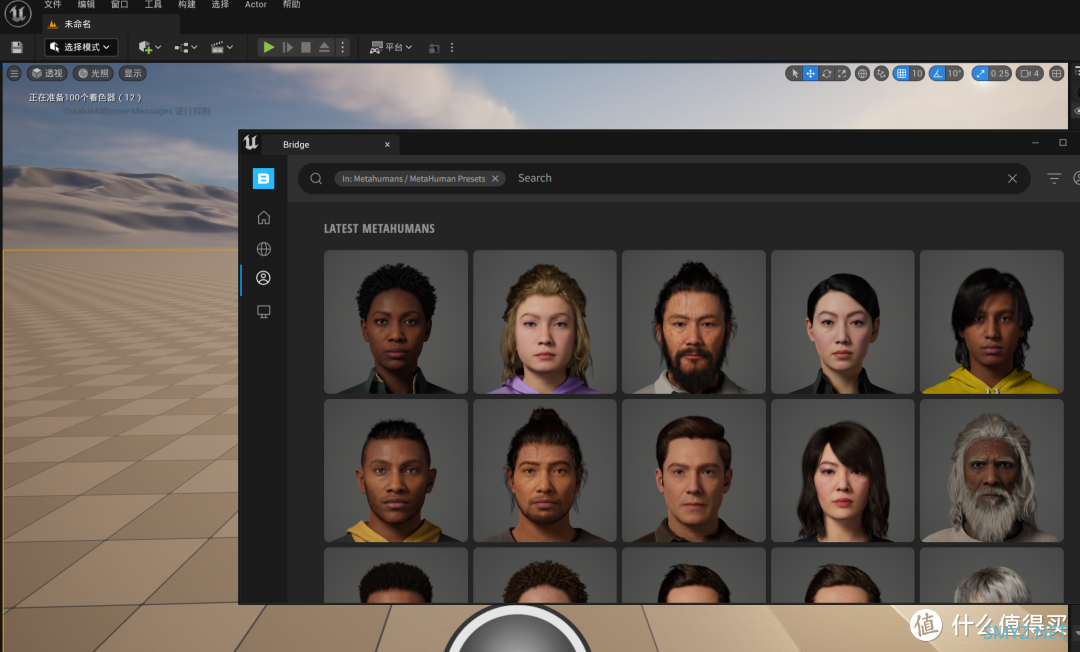Open the 帮助 menu
The height and width of the screenshot is (652, 1080).
291,4
